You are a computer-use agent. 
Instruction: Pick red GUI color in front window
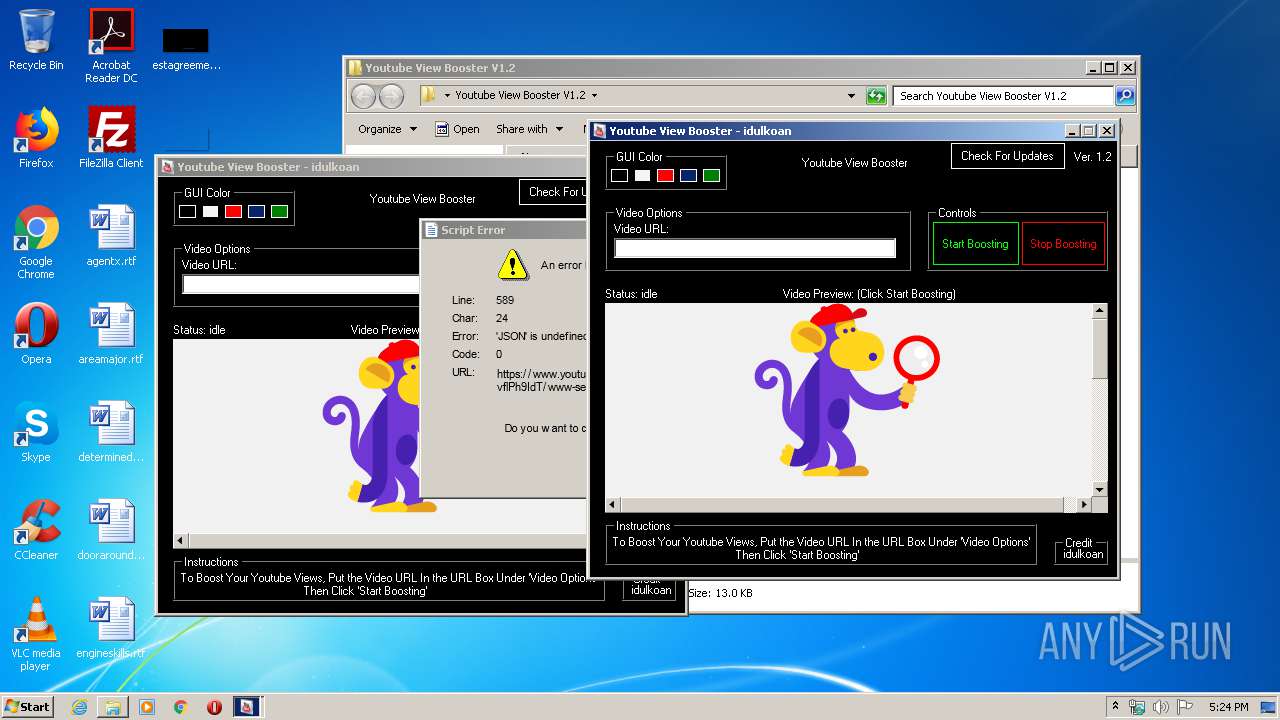pyautogui.click(x=665, y=176)
